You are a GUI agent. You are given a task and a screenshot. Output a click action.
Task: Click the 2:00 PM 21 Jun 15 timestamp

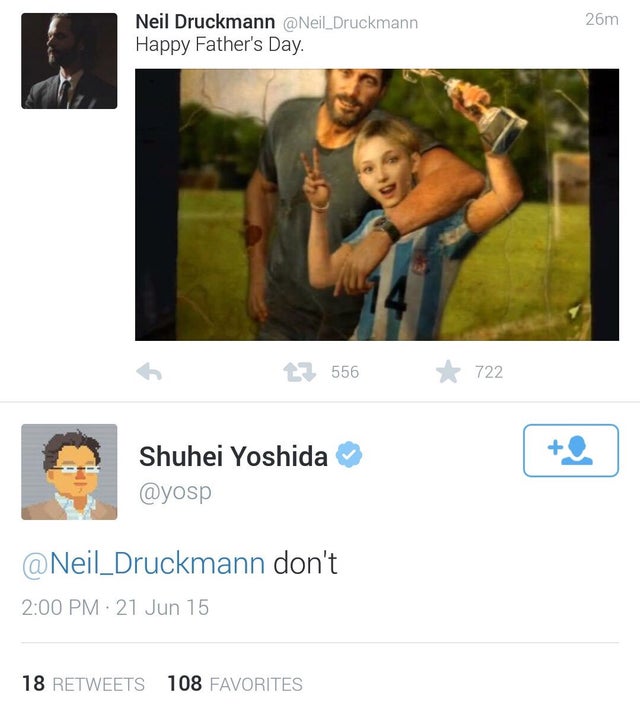click(115, 607)
